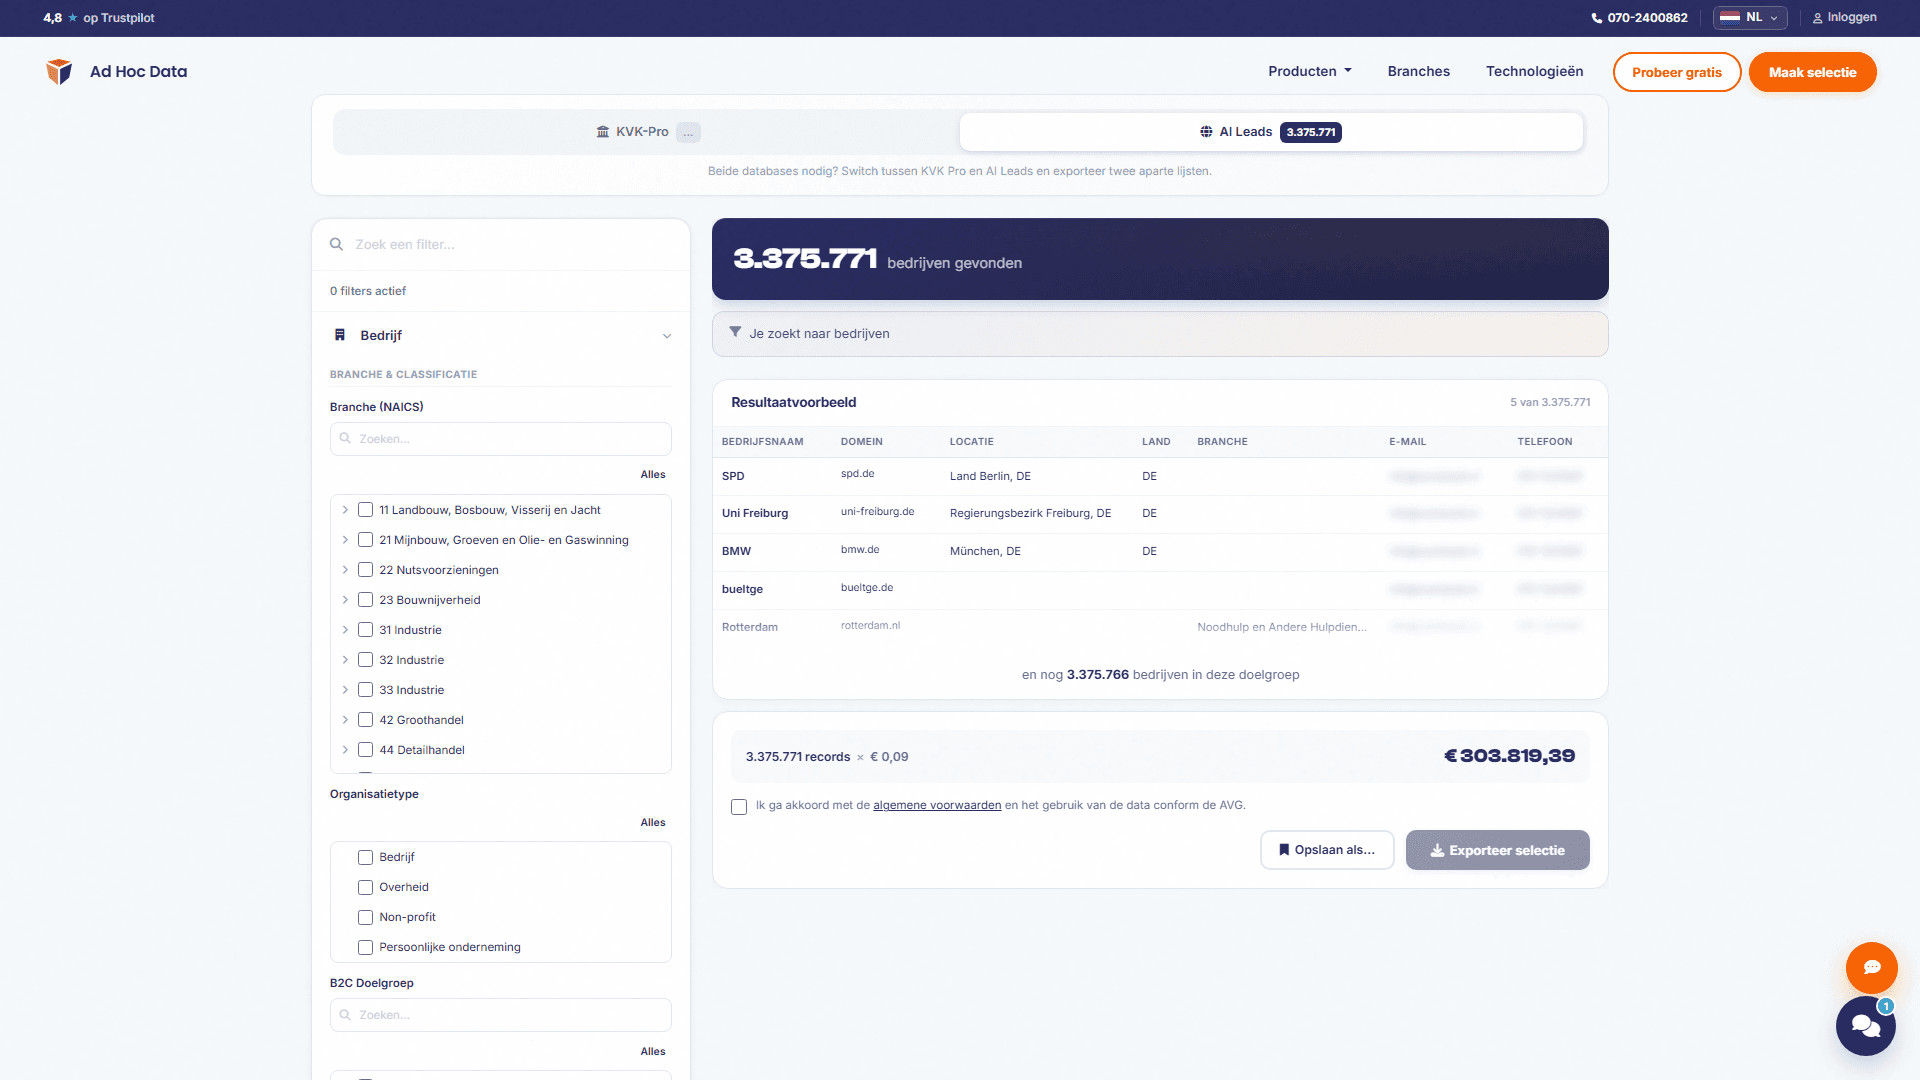
Task: Expand the 11 Landbouw branch chevron
Action: (345, 510)
